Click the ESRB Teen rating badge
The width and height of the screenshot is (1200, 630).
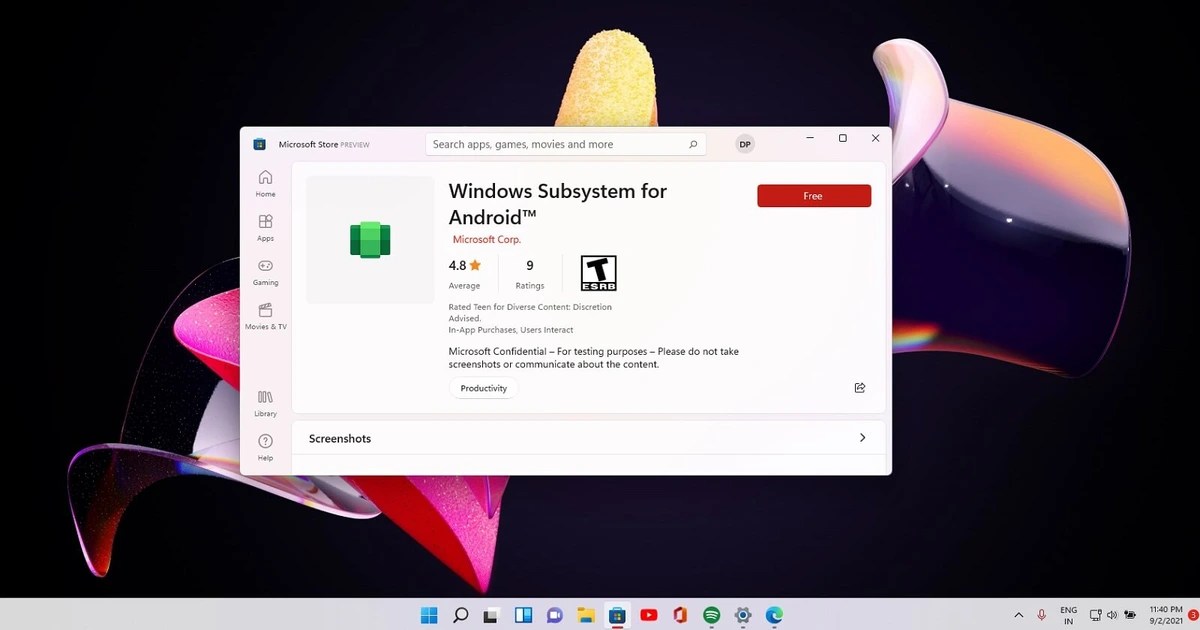pyautogui.click(x=597, y=271)
